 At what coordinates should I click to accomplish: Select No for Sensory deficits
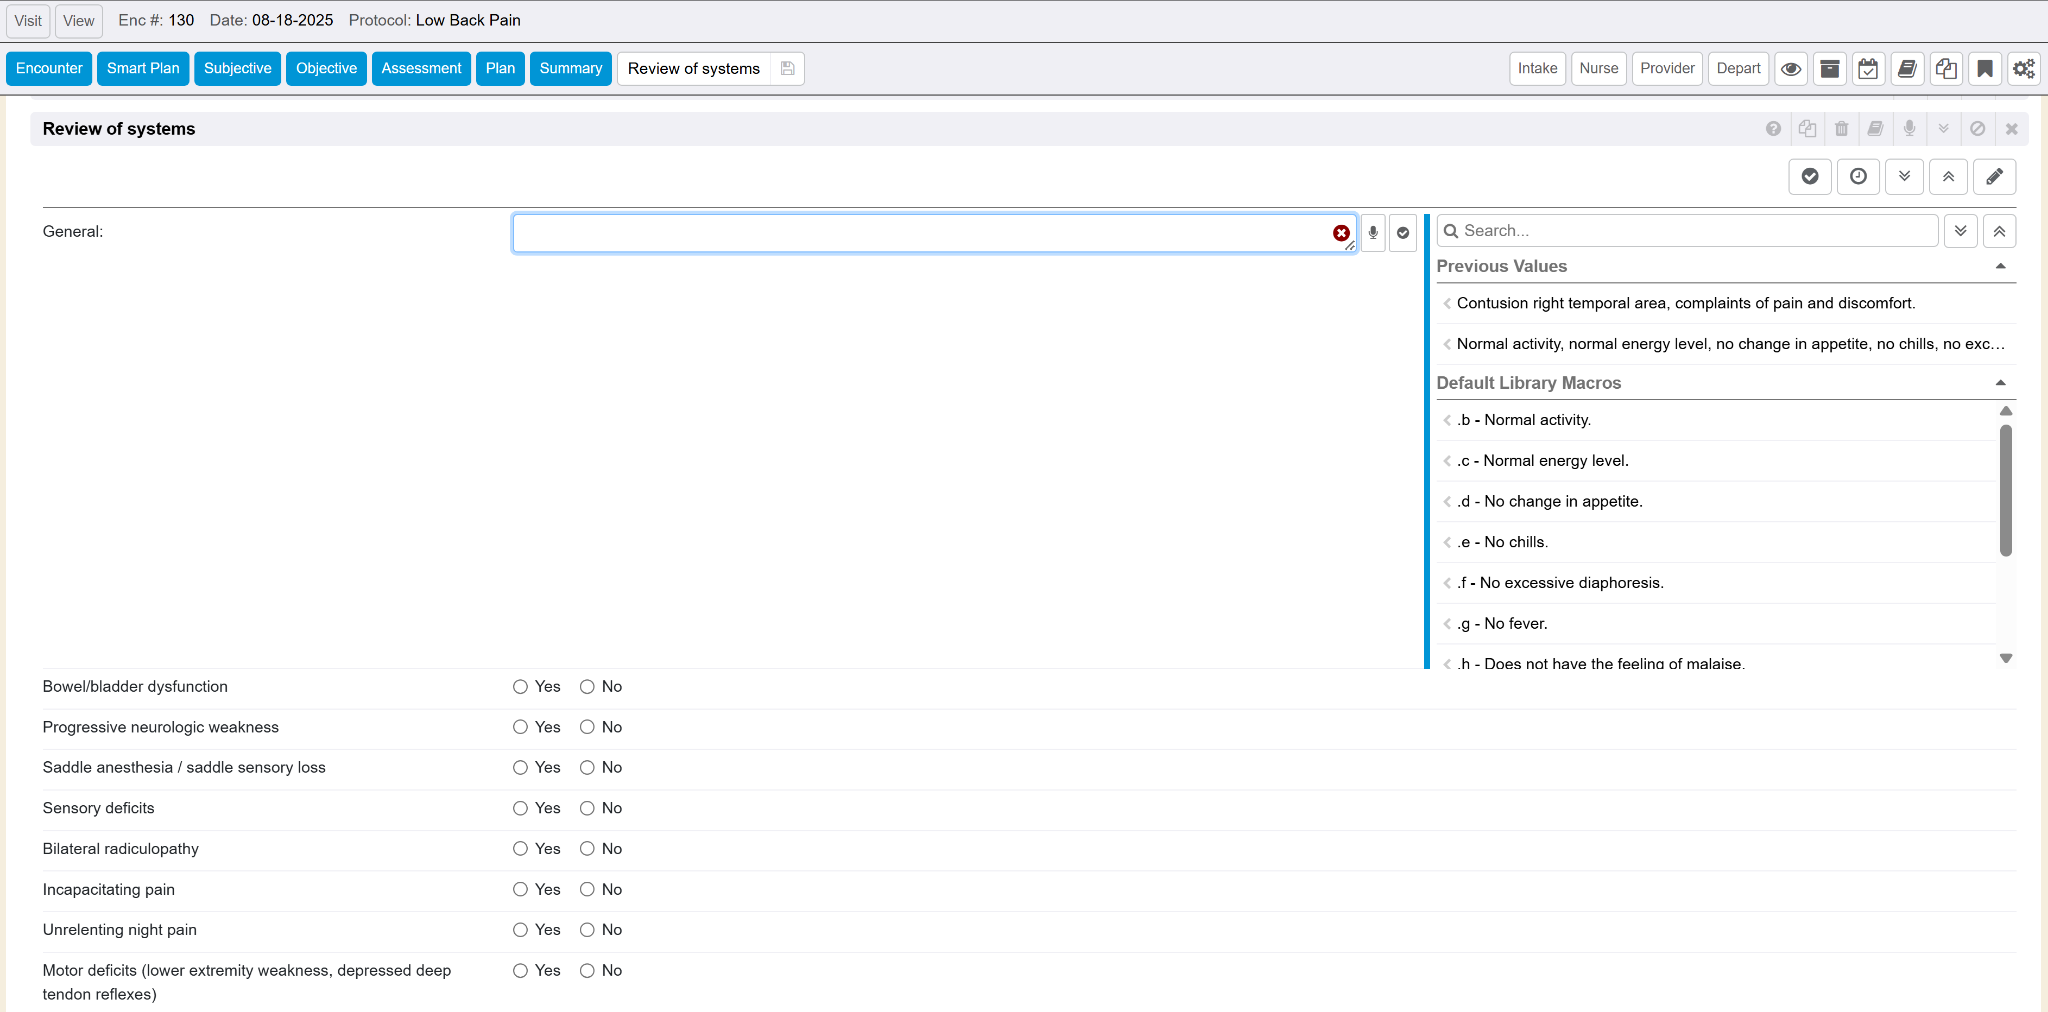588,808
